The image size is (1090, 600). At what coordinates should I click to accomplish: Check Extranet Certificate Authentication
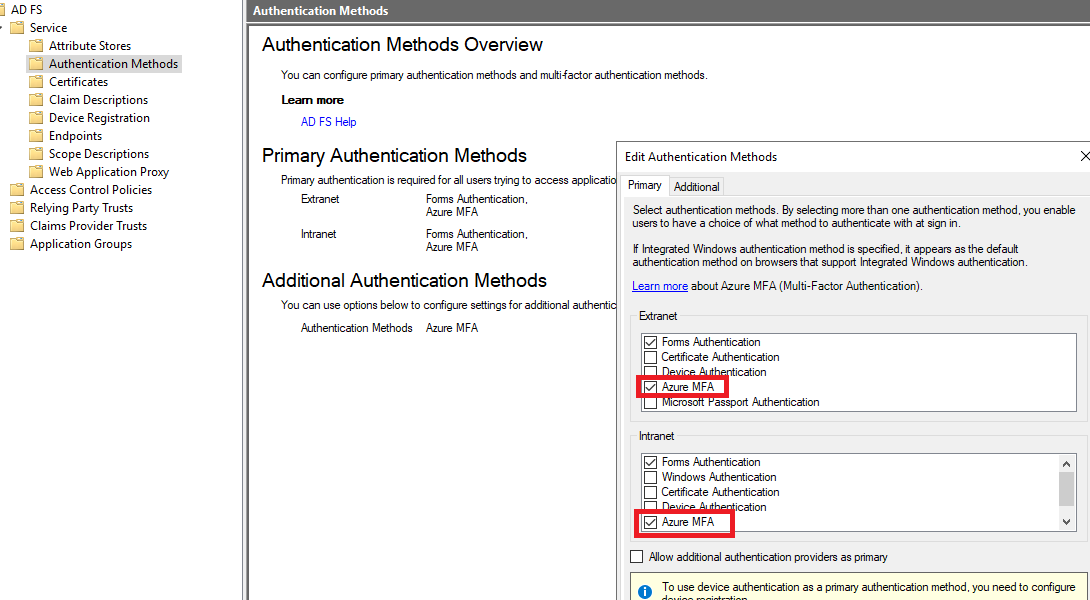(x=651, y=357)
